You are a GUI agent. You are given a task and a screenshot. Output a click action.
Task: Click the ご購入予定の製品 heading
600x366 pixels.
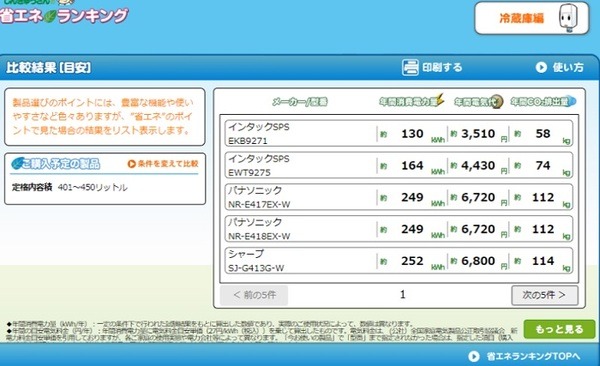click(61, 163)
